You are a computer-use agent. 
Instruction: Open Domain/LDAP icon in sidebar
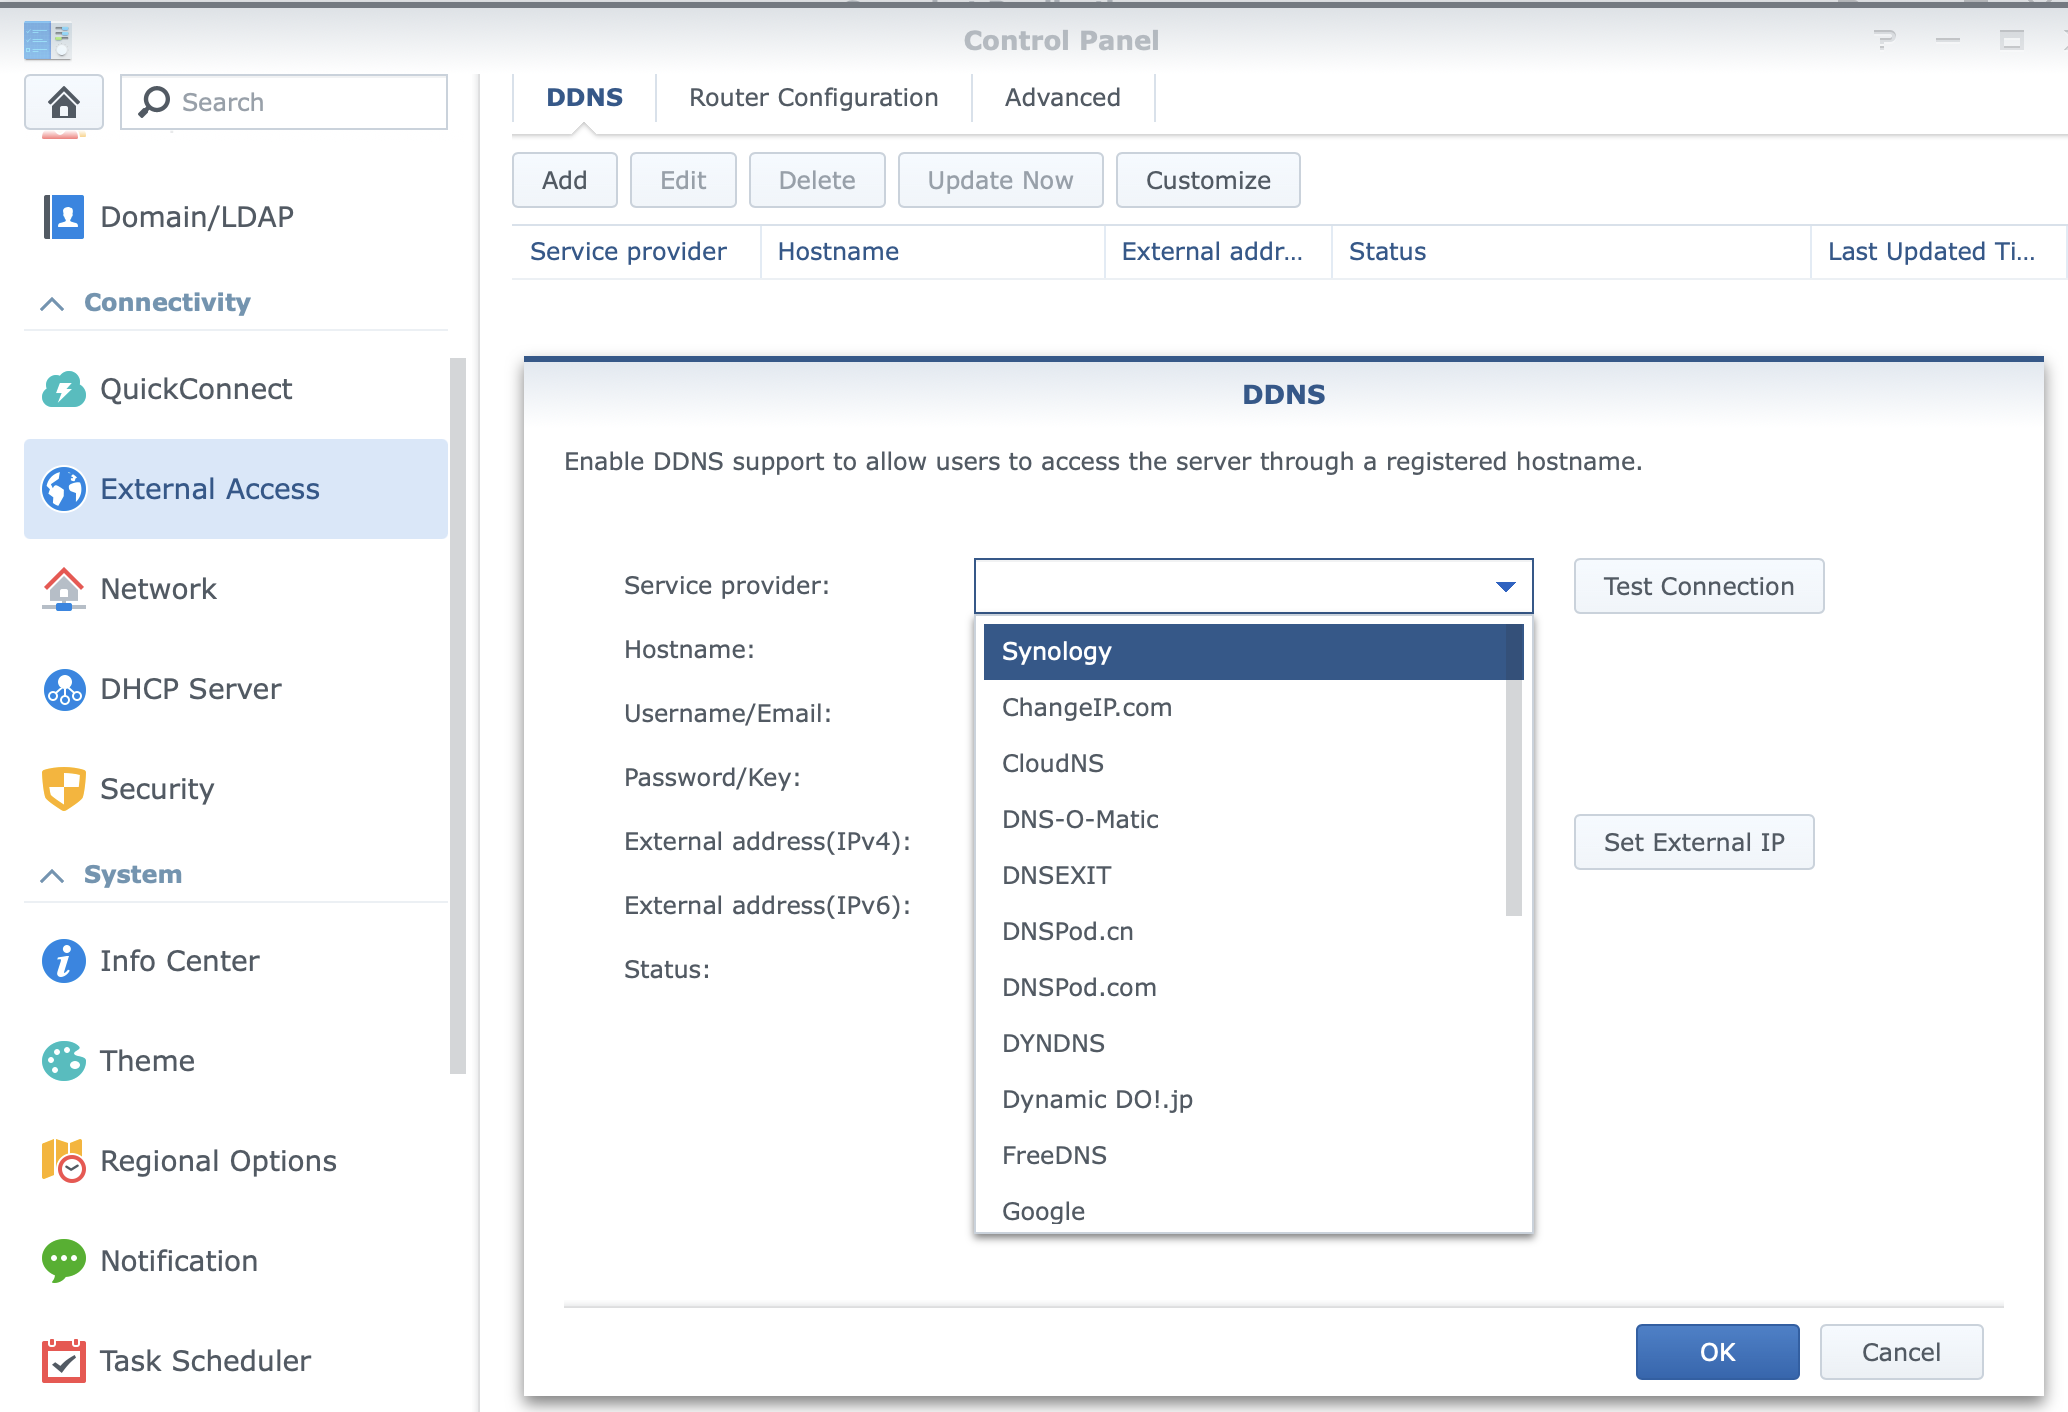[64, 217]
